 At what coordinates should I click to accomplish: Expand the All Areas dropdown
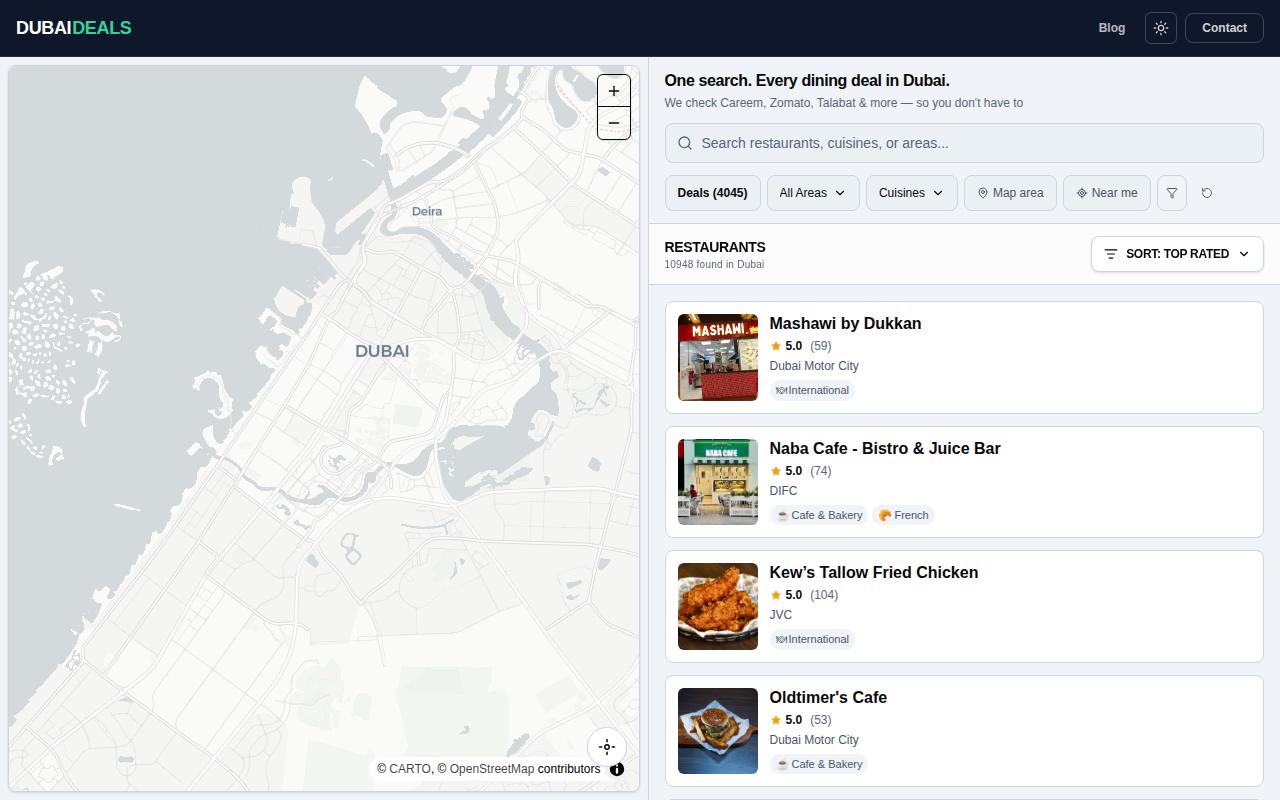coord(813,193)
